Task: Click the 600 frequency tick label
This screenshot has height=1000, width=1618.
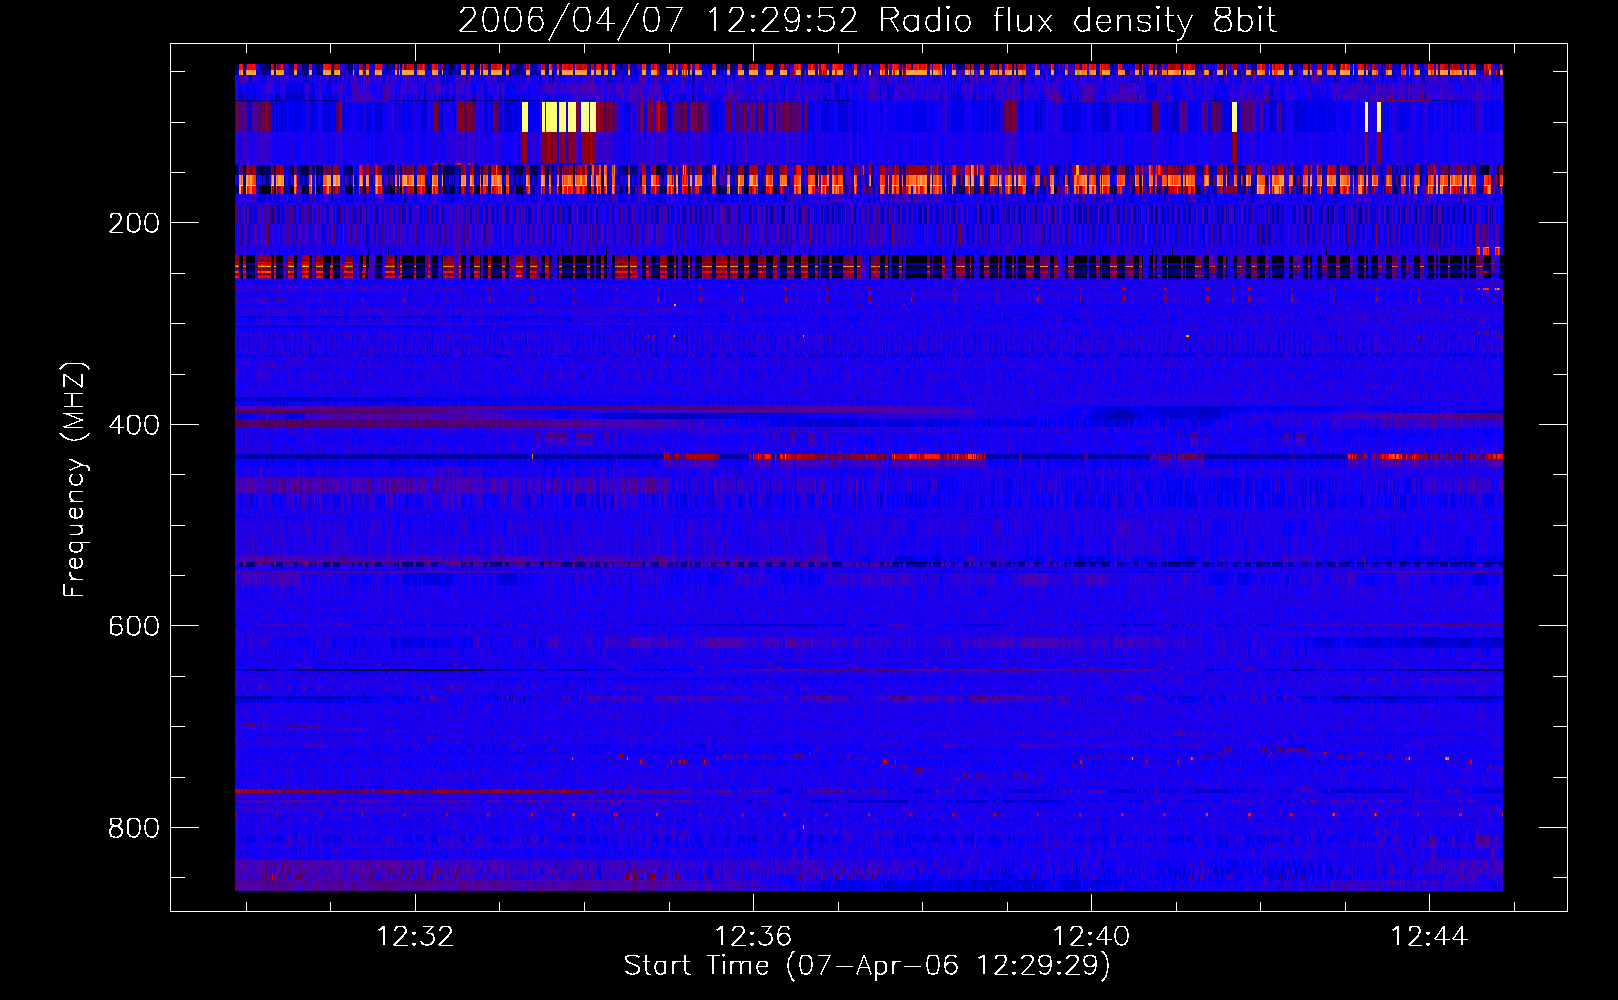Action: (x=134, y=626)
